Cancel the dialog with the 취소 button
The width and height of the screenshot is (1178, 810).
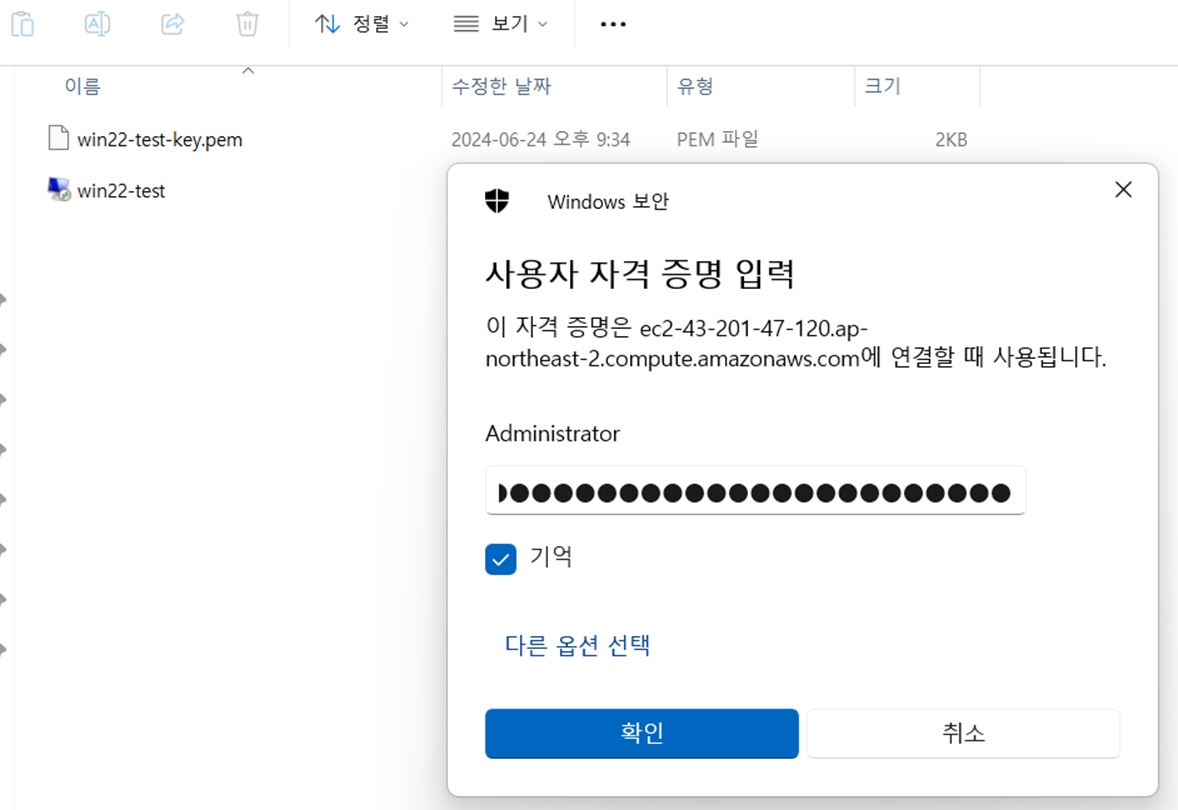point(963,733)
